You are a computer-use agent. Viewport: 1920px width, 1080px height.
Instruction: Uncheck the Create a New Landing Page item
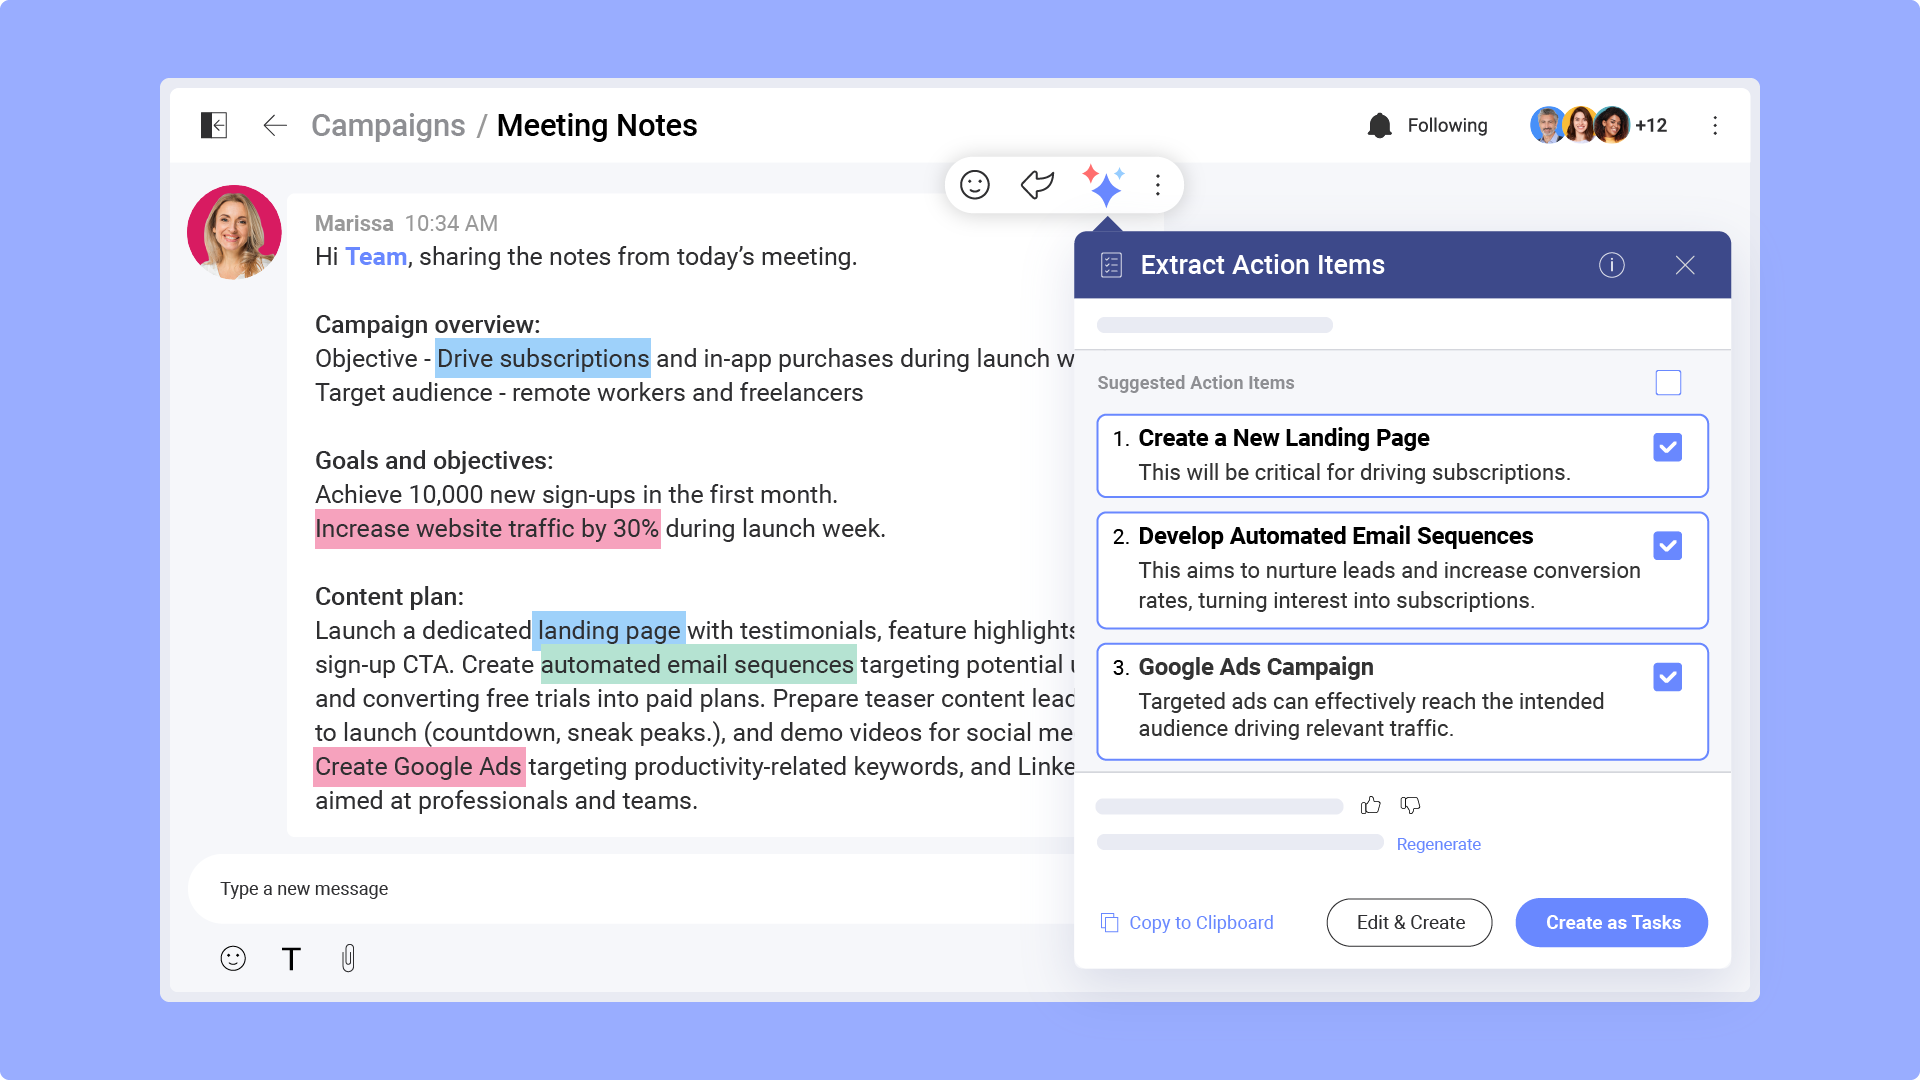1667,448
